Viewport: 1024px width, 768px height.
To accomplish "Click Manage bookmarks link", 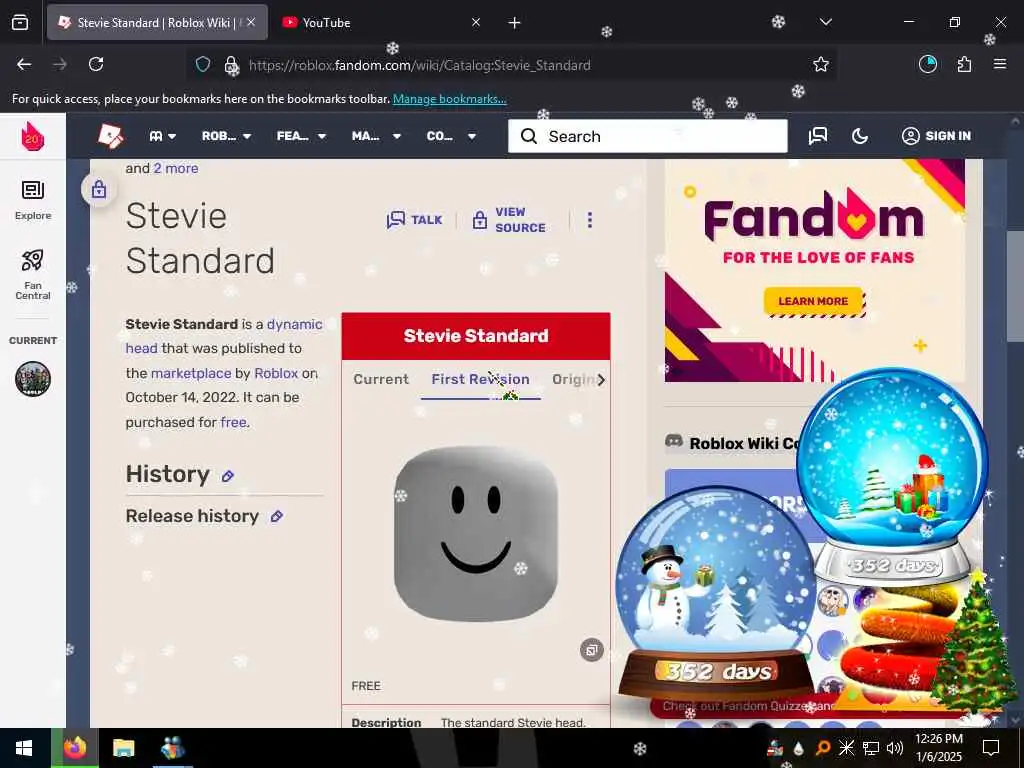I will coord(449,99).
